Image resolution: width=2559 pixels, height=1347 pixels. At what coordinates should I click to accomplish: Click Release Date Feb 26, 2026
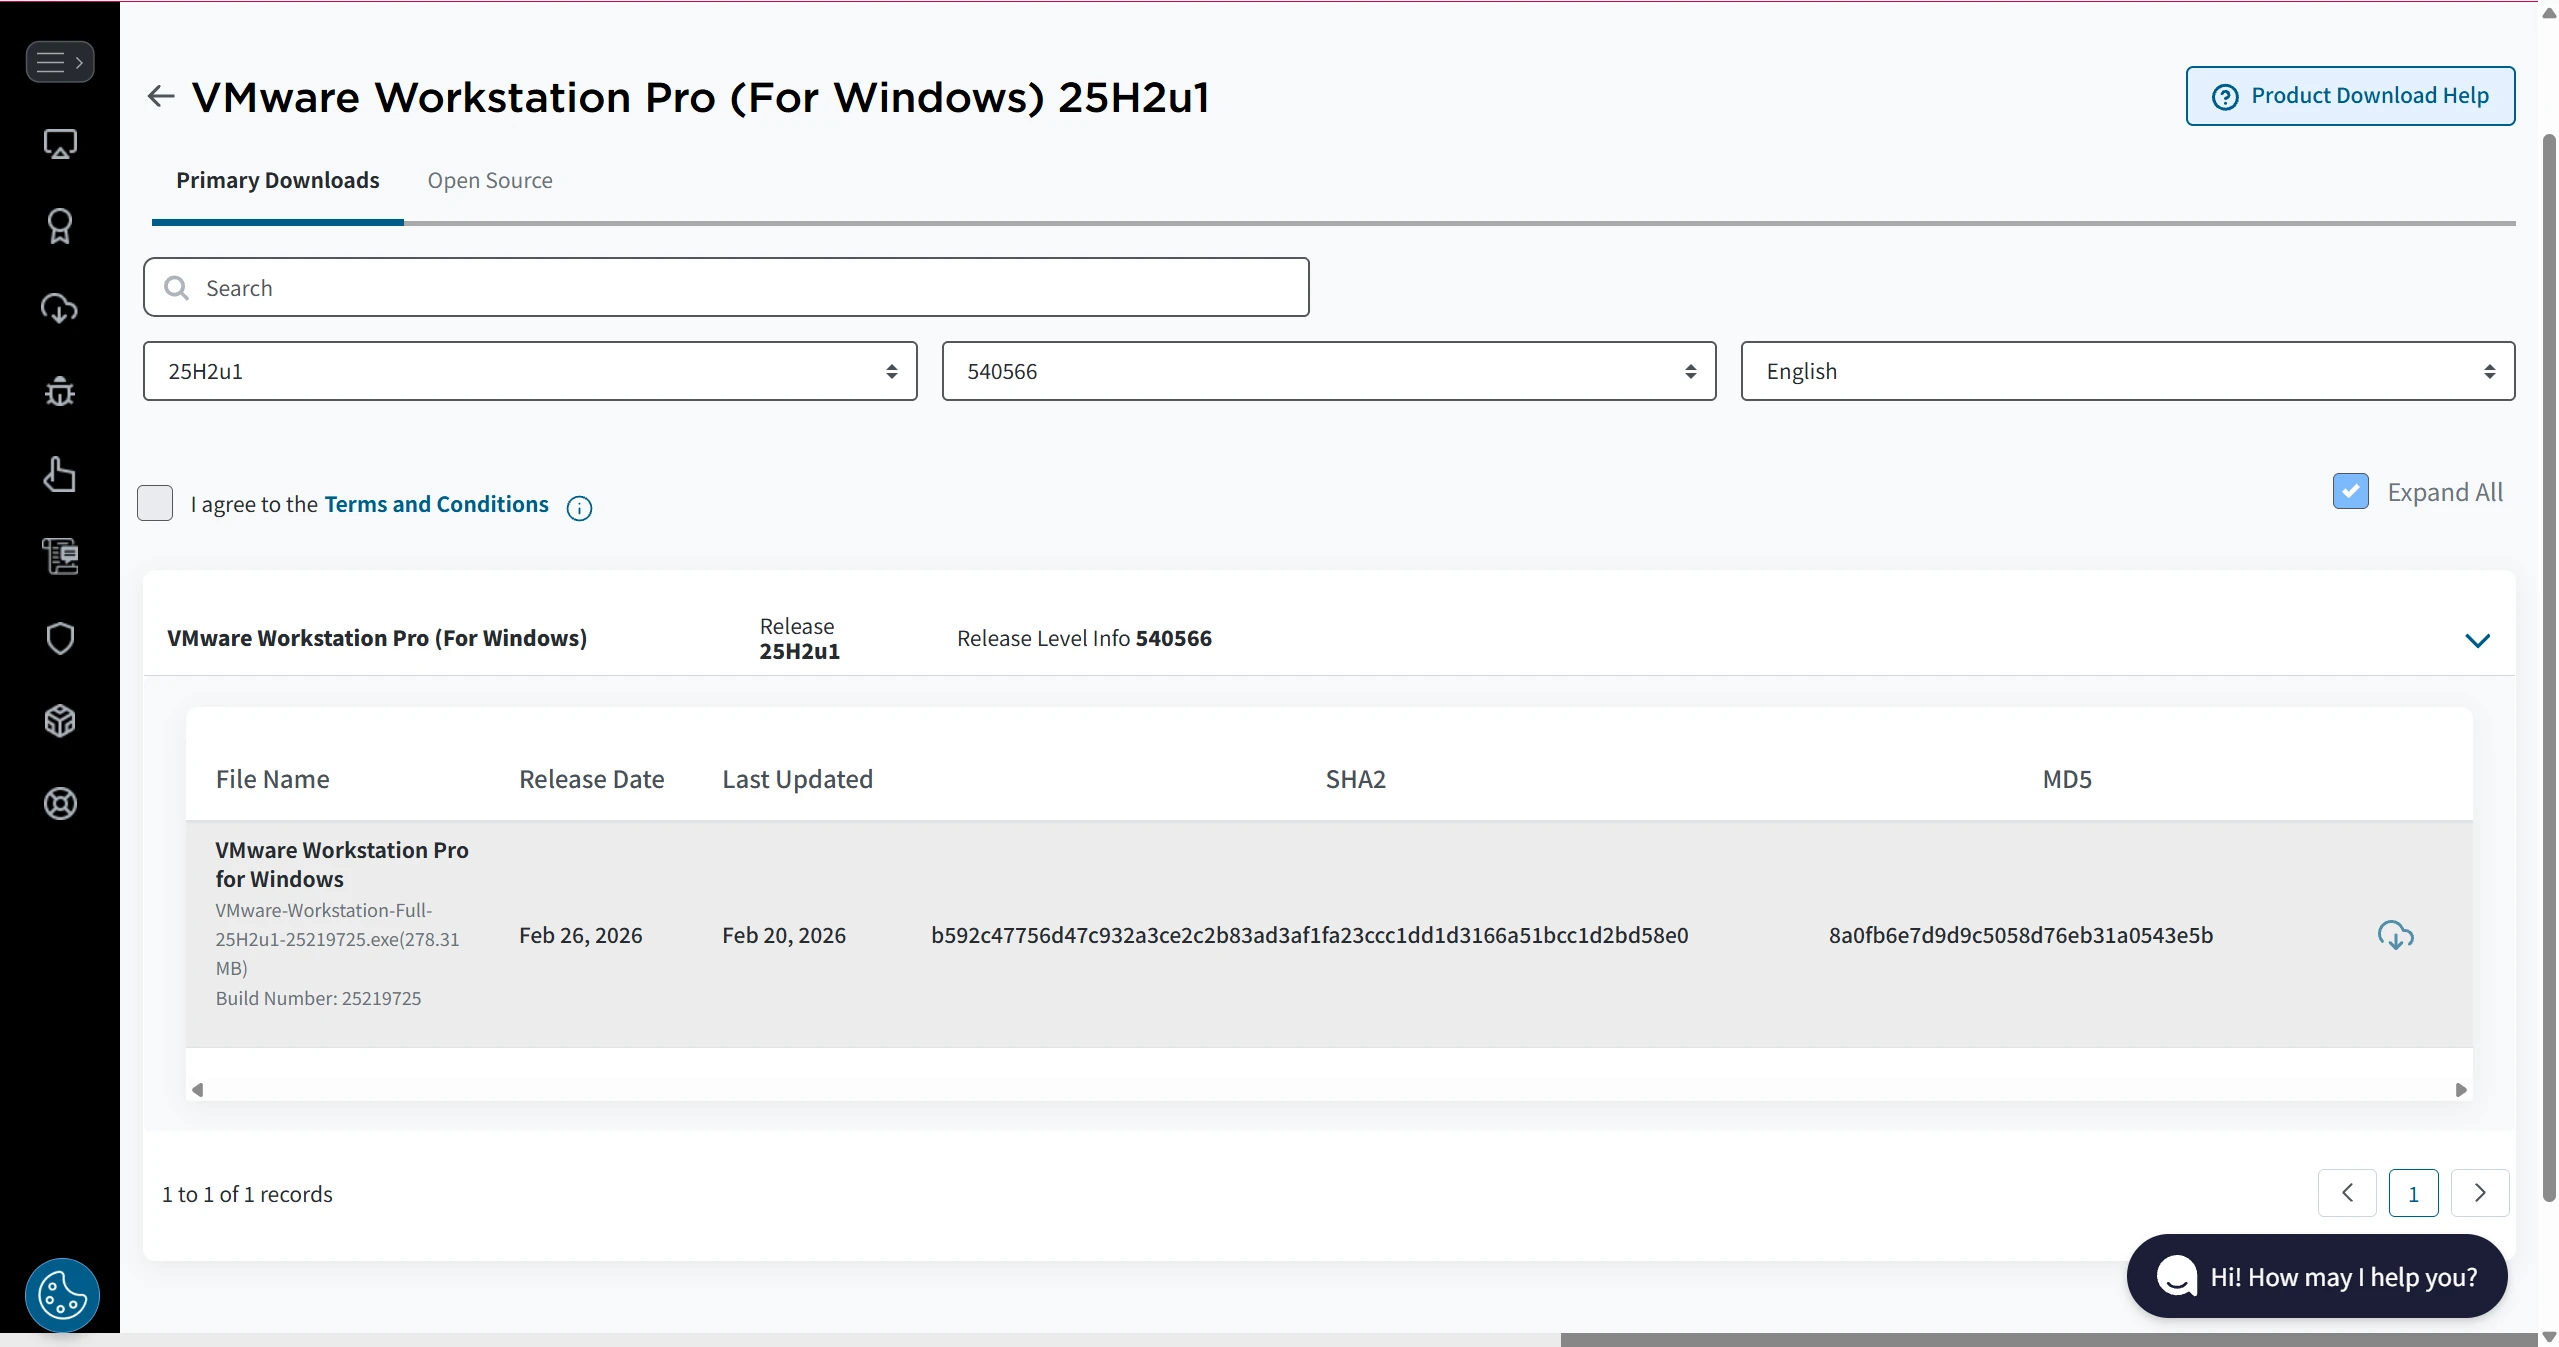pyautogui.click(x=580, y=935)
